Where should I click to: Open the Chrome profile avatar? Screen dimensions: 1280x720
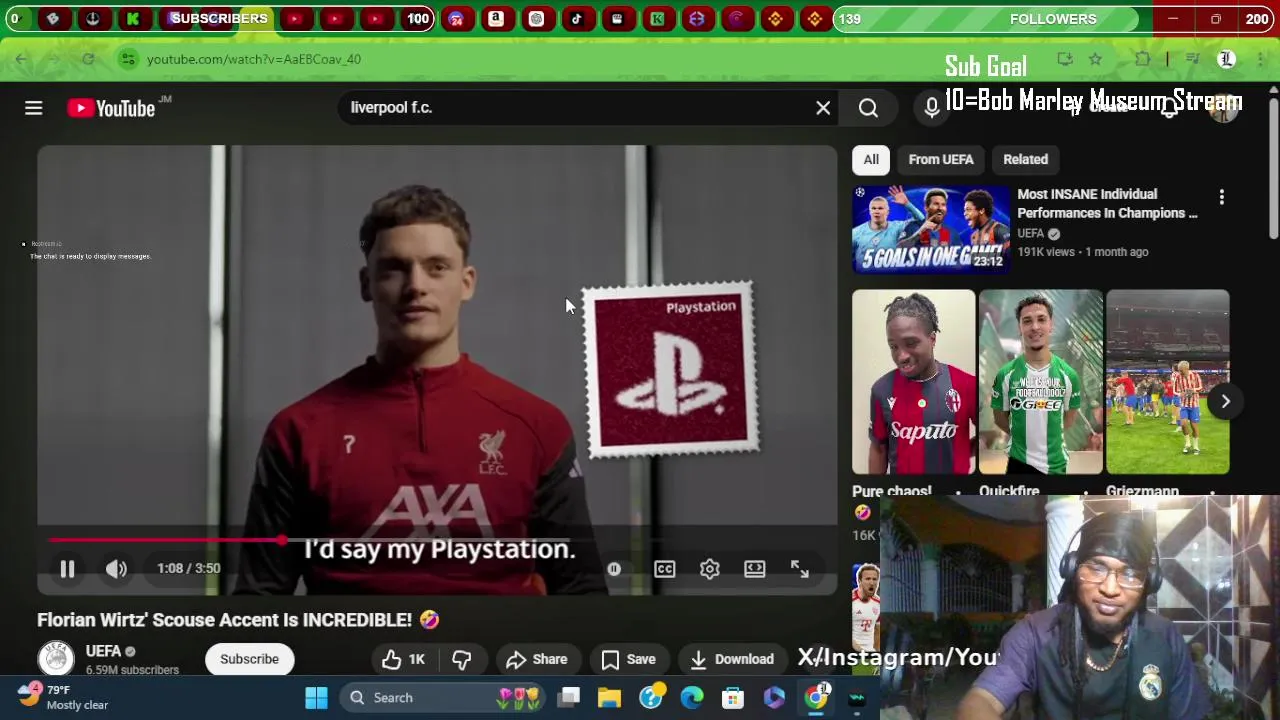[x=1226, y=59]
